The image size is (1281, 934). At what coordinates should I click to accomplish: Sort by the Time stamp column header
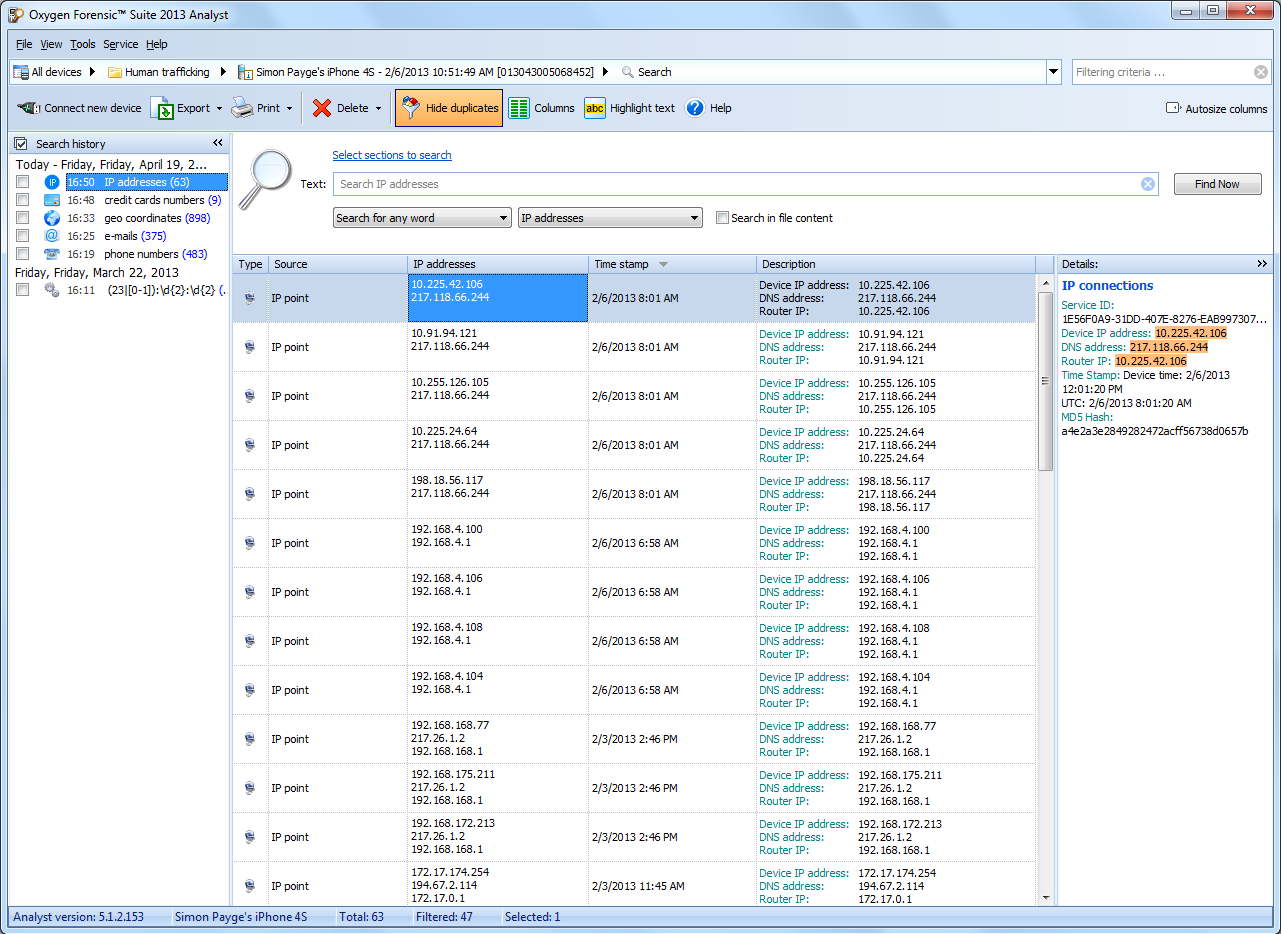[x=672, y=264]
